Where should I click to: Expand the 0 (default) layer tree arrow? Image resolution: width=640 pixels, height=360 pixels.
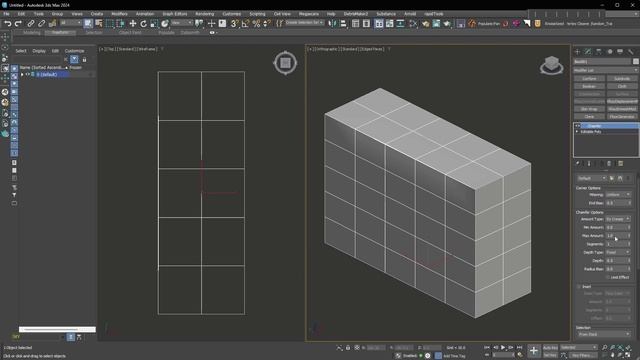coord(22,75)
